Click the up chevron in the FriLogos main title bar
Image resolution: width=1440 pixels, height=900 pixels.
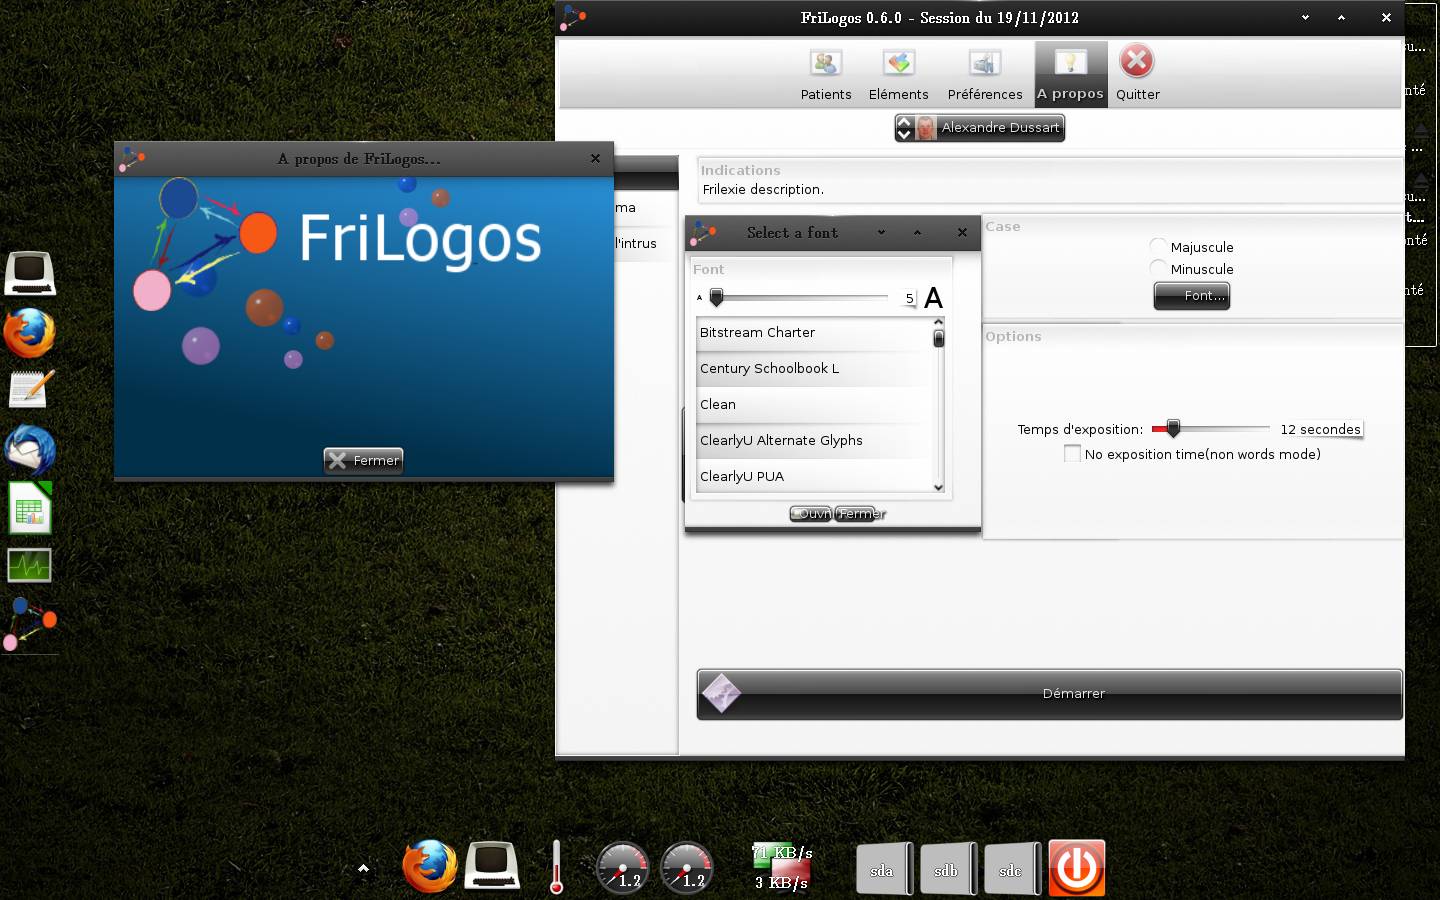point(1341,17)
